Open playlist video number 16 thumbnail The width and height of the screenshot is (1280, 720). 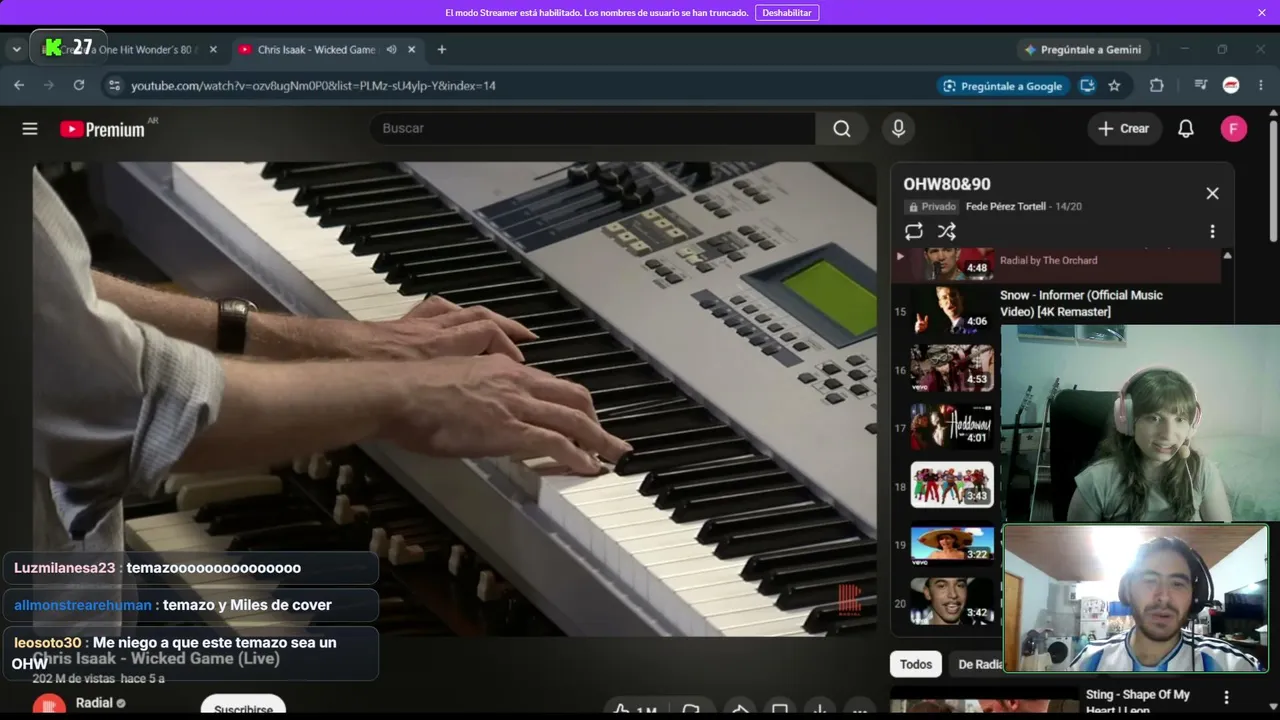point(952,368)
